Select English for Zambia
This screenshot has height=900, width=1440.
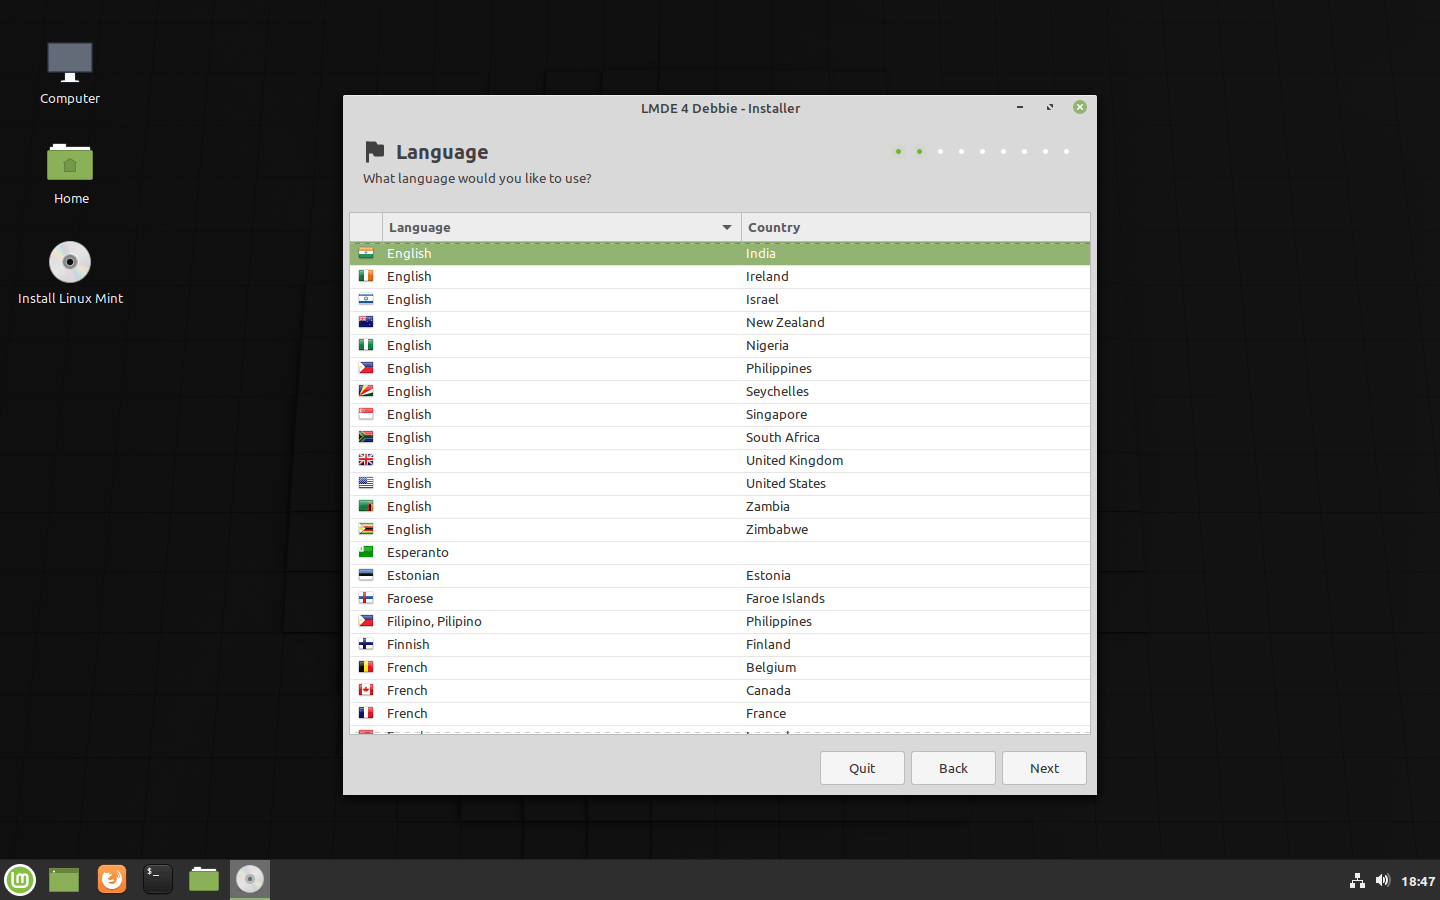point(720,506)
